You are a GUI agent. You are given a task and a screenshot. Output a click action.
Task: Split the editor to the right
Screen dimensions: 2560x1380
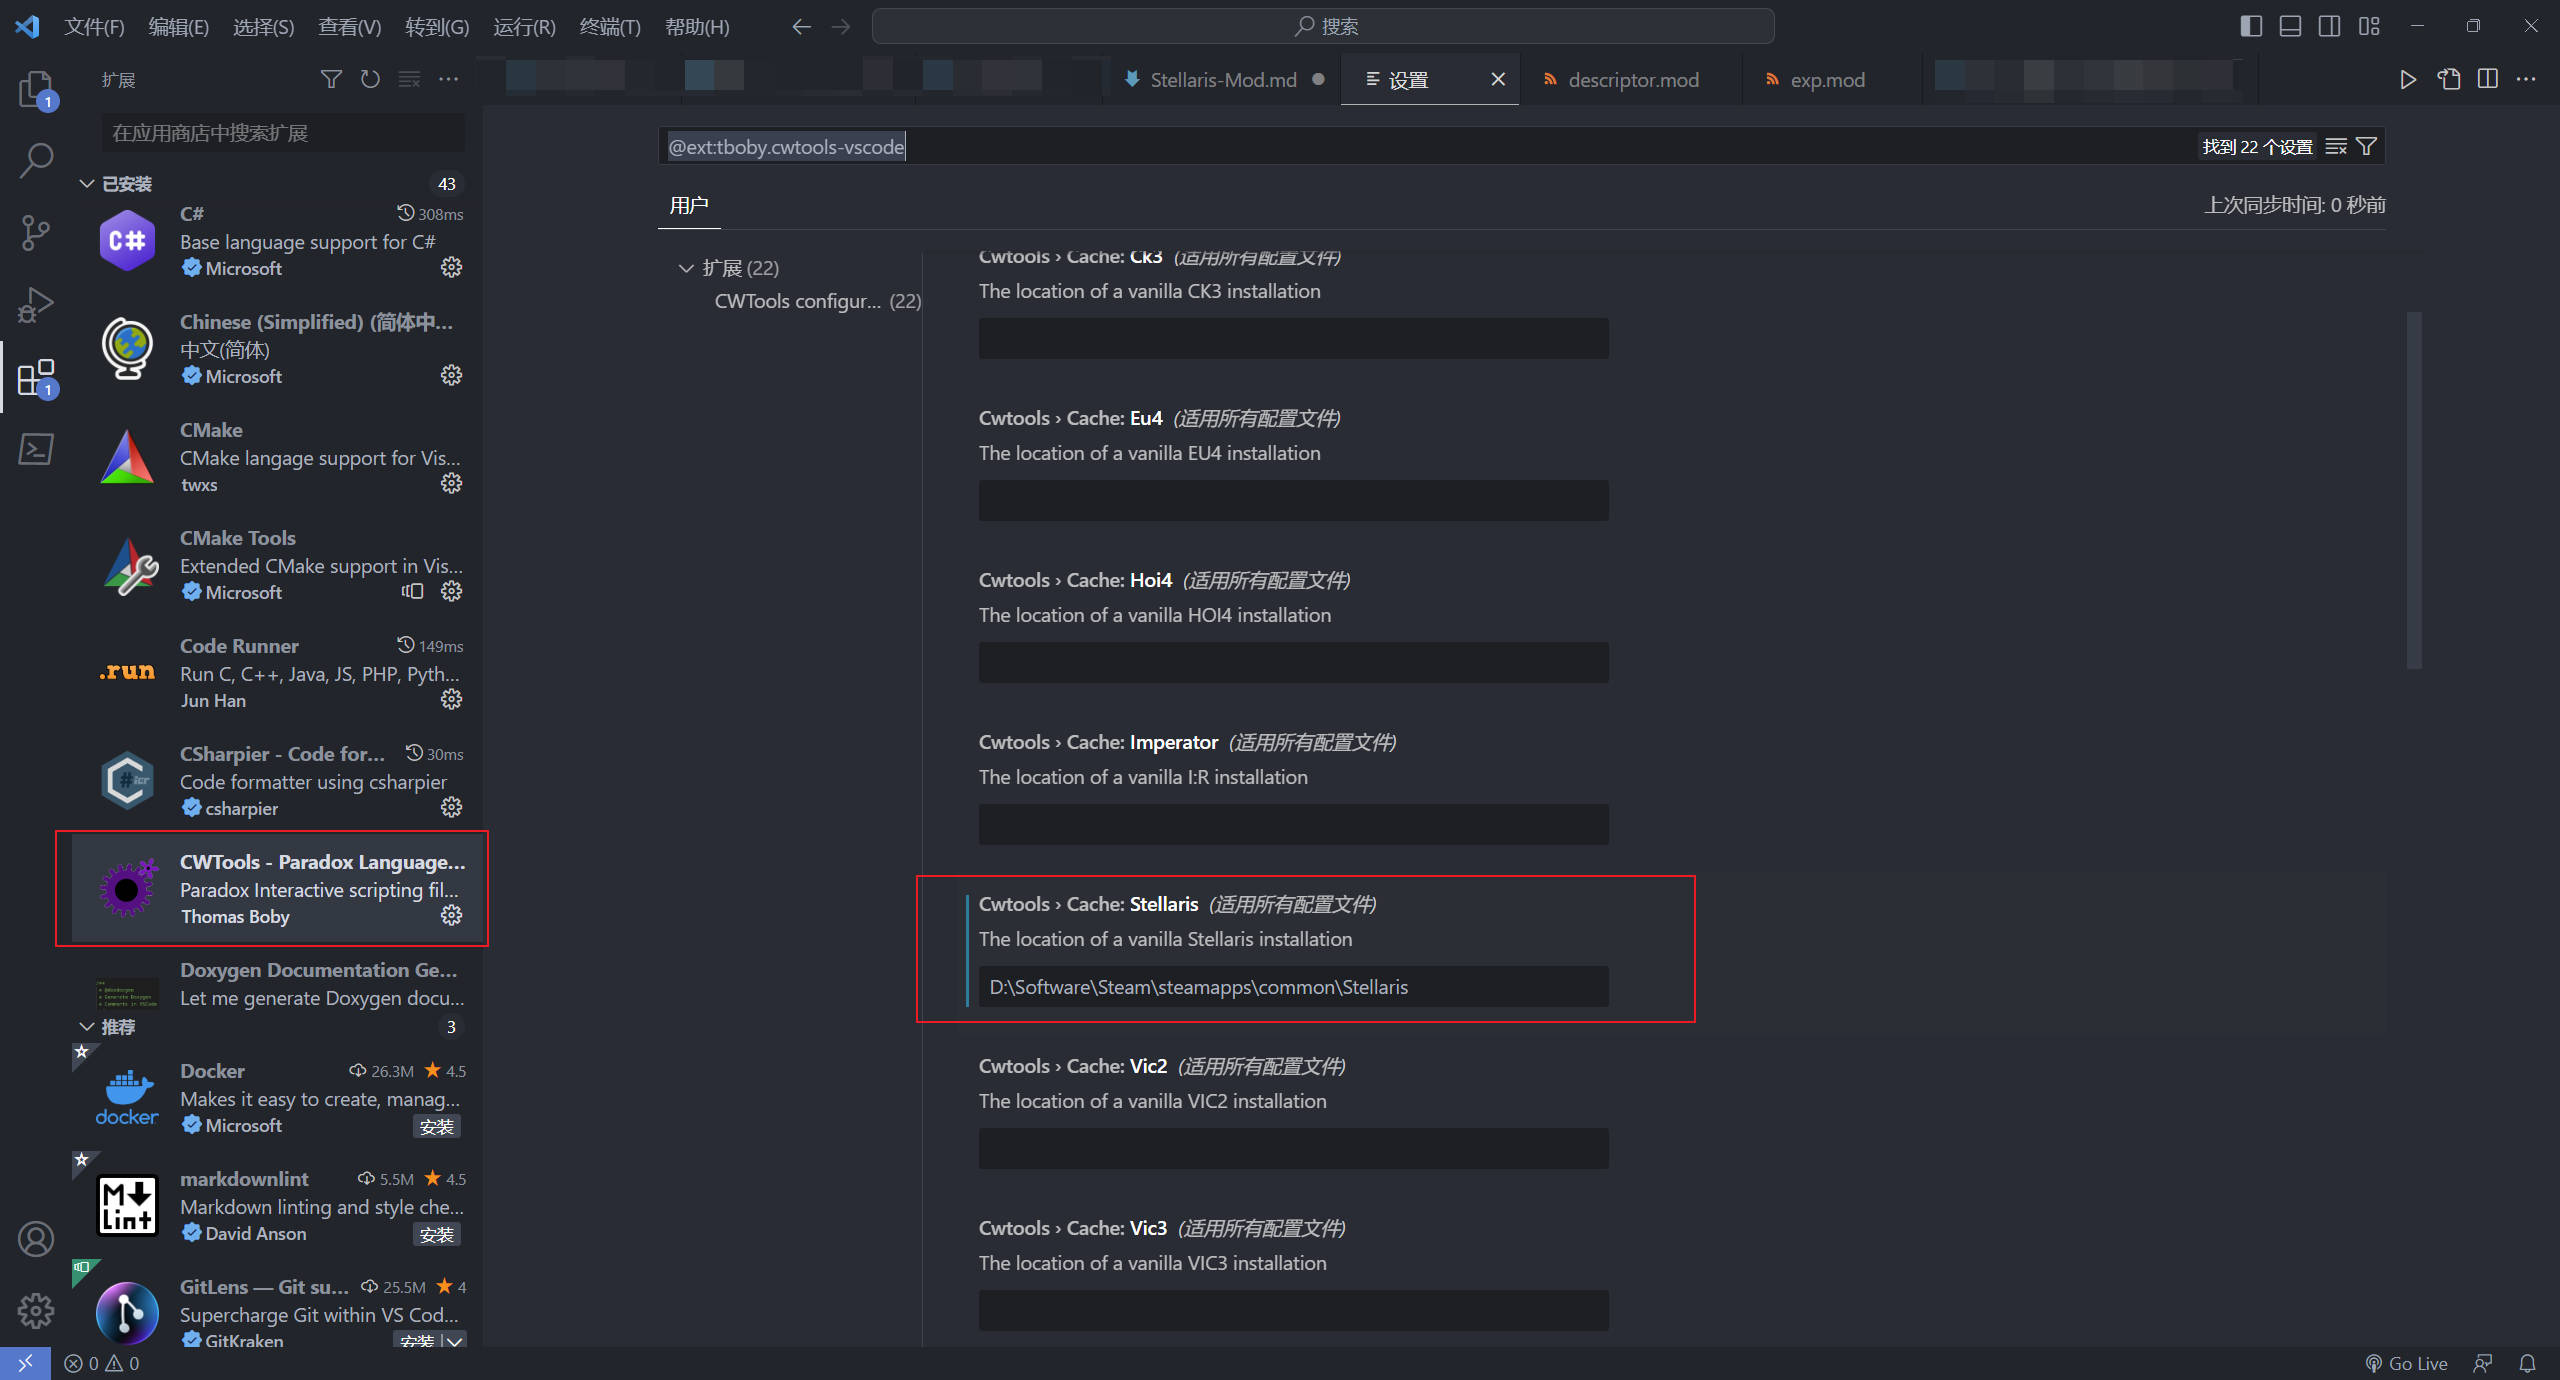[x=2487, y=79]
